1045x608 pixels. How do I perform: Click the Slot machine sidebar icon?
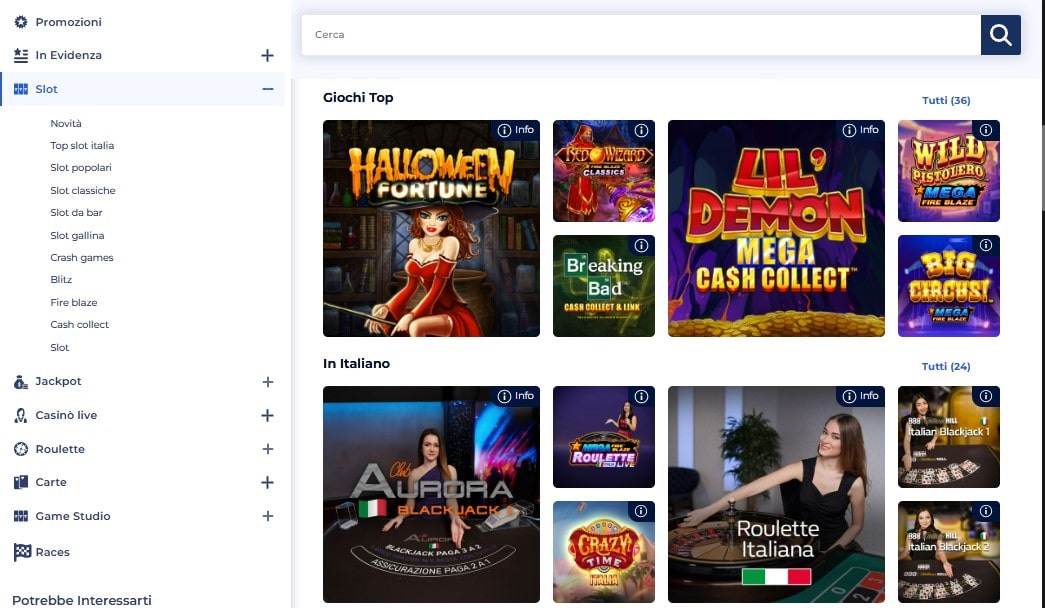[21, 89]
